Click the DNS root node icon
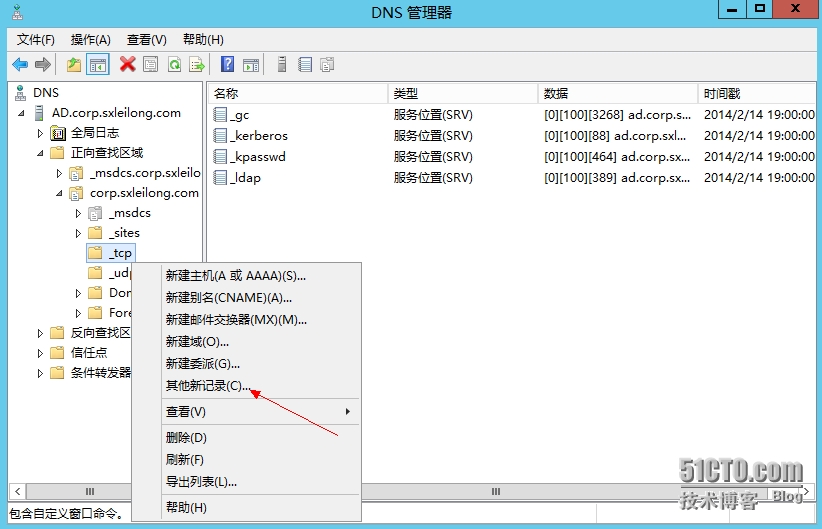This screenshot has height=529, width=822. point(20,93)
